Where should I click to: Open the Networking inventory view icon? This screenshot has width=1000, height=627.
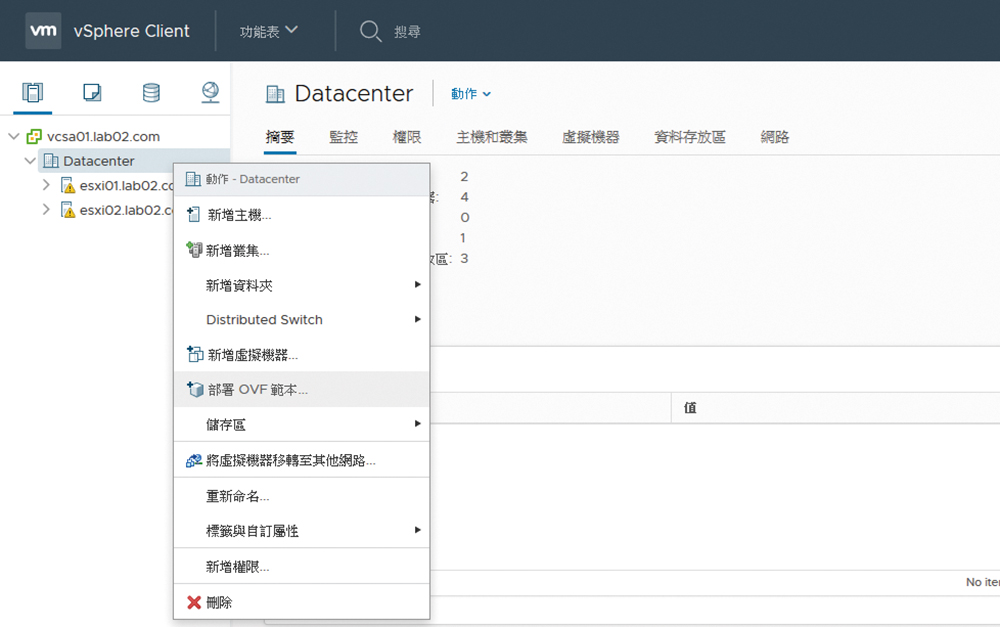click(x=210, y=92)
